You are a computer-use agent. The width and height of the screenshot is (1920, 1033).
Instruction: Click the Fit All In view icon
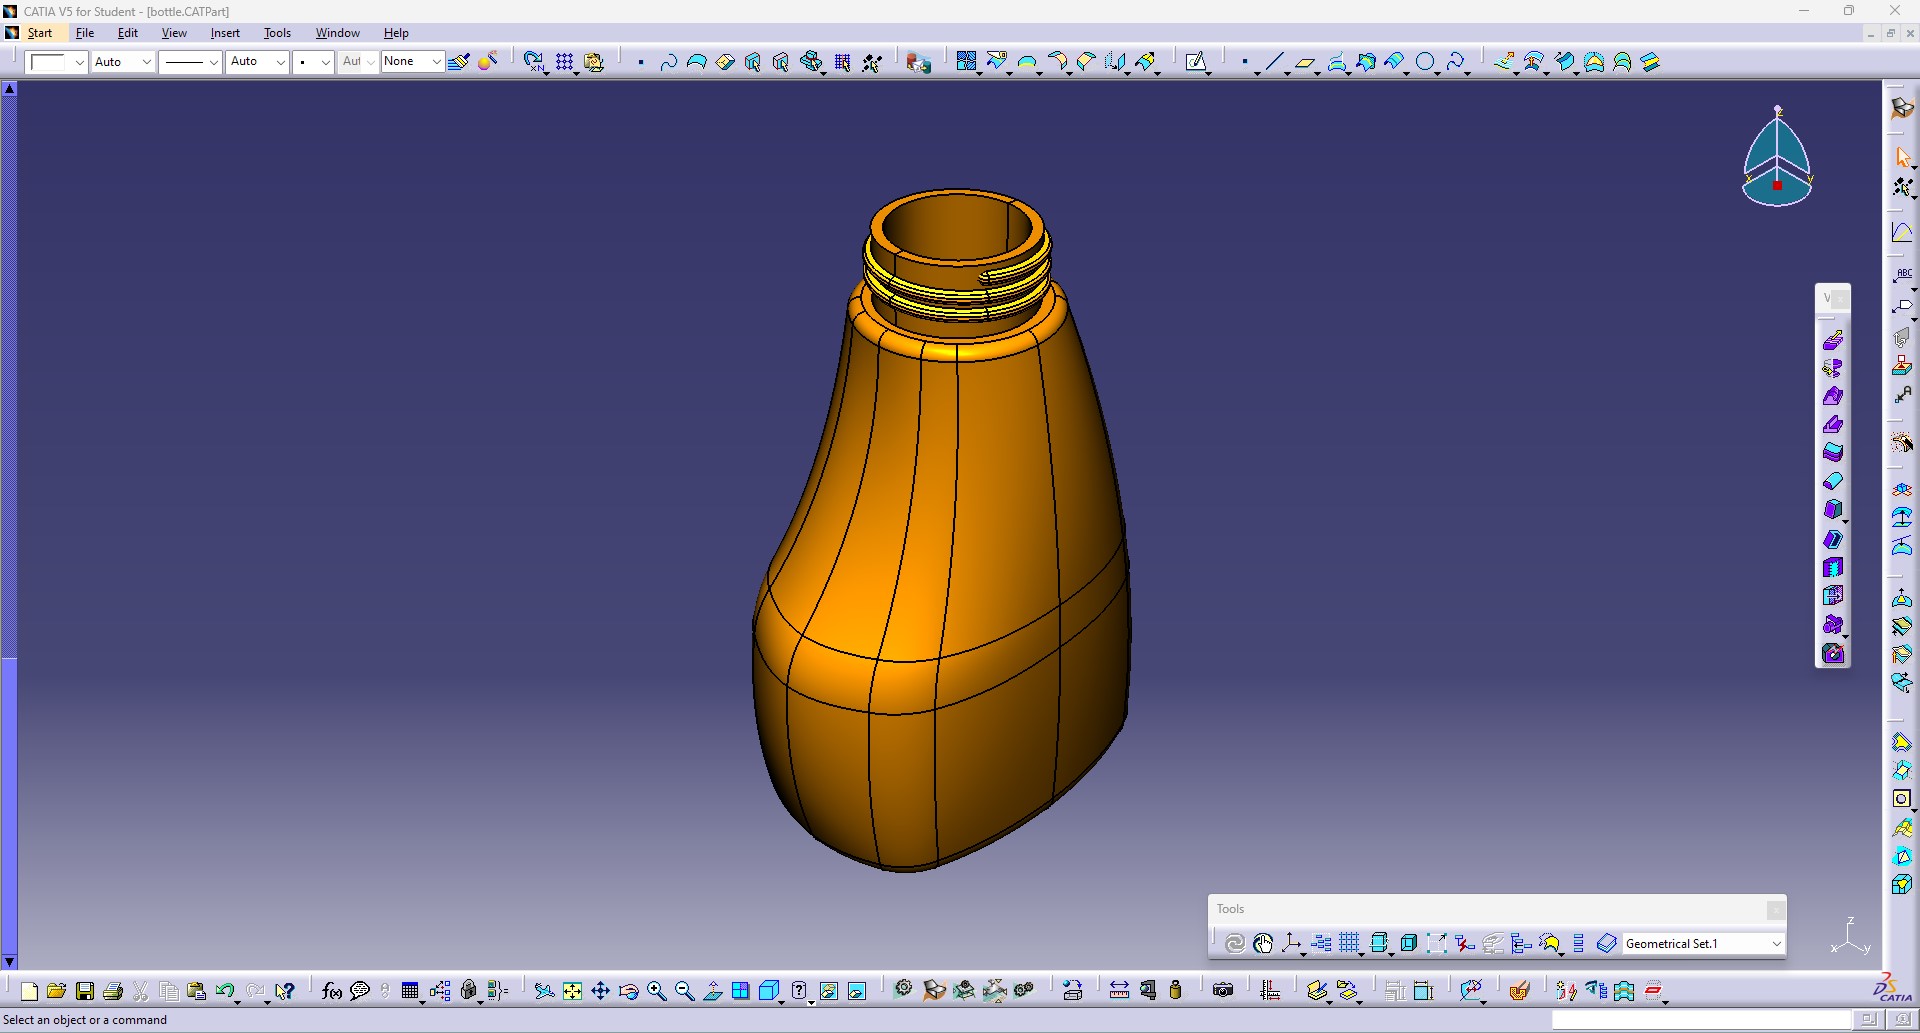572,991
